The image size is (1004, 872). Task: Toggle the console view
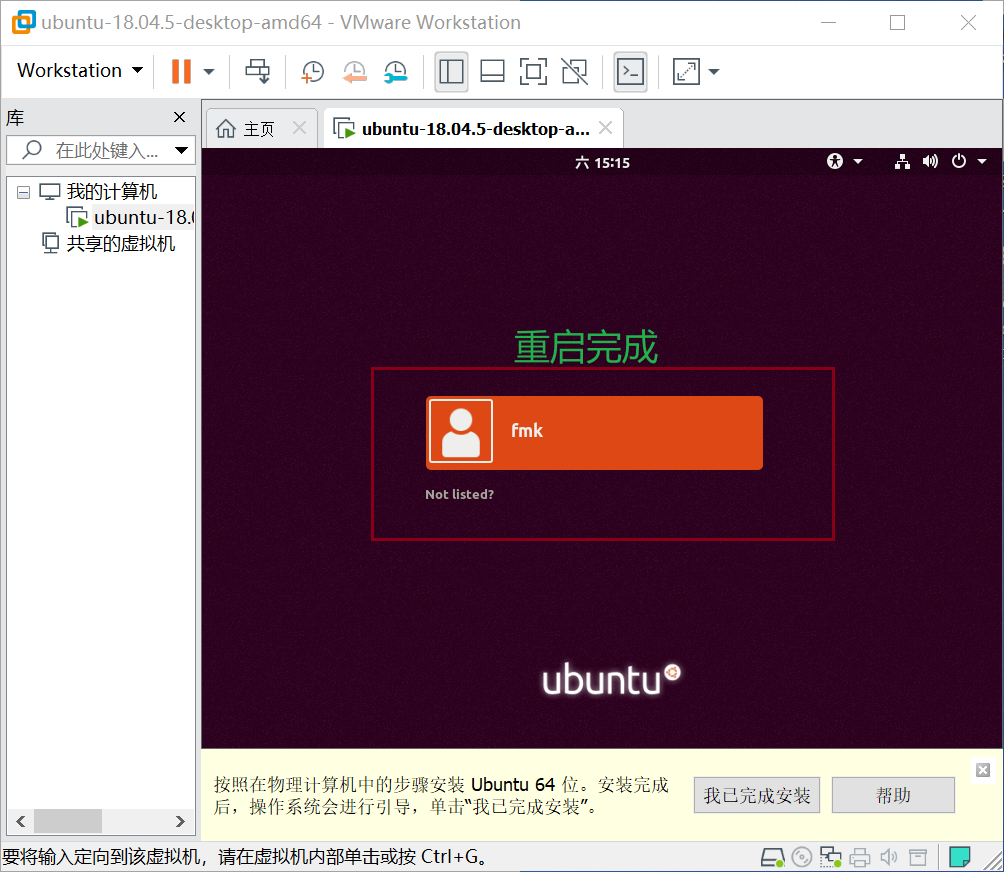[630, 71]
